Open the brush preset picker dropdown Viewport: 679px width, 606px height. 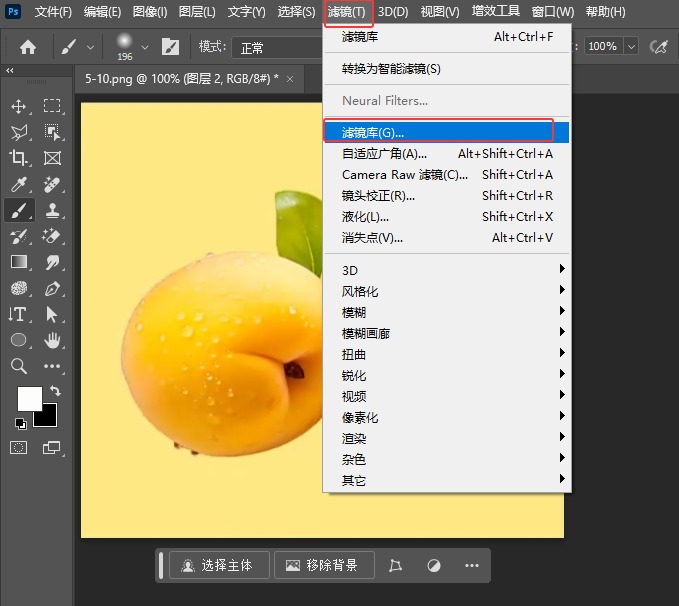[145, 47]
